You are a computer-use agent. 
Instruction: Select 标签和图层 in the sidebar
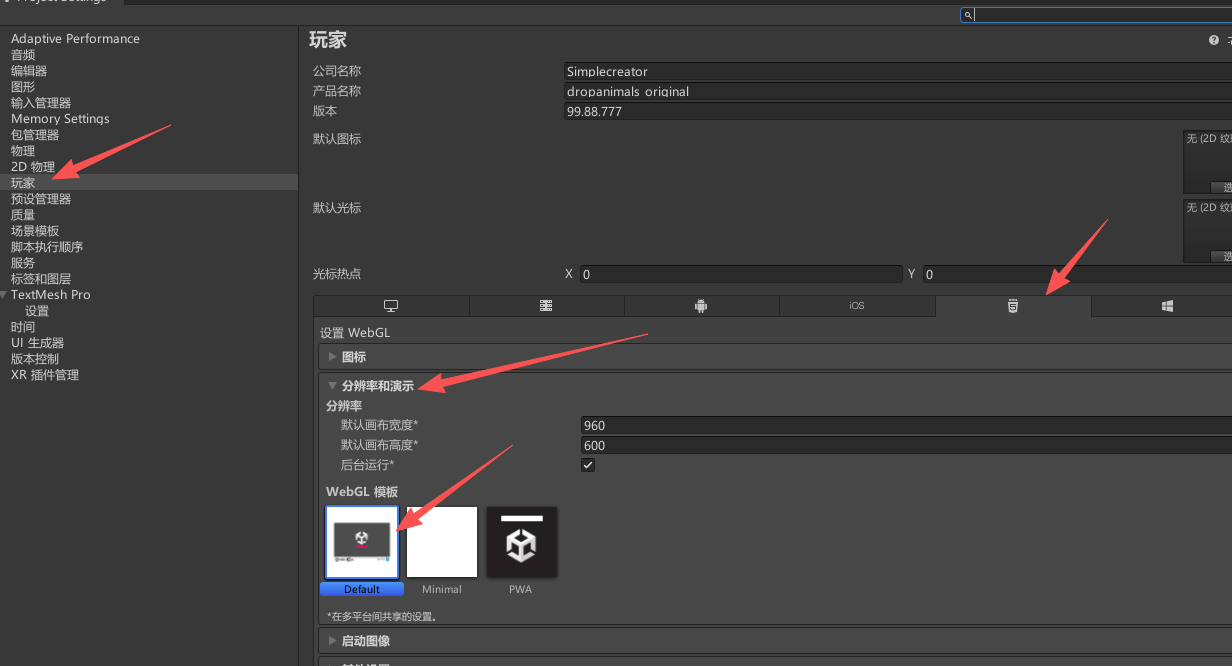pos(41,279)
